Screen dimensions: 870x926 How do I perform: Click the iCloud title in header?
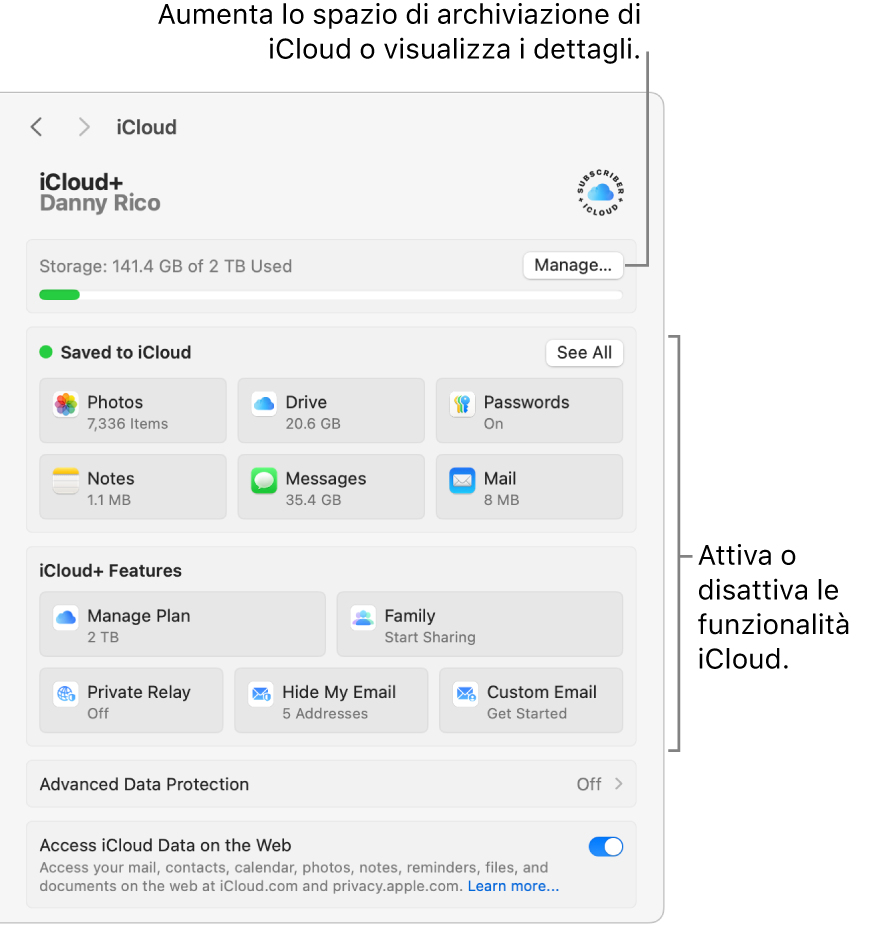146,128
